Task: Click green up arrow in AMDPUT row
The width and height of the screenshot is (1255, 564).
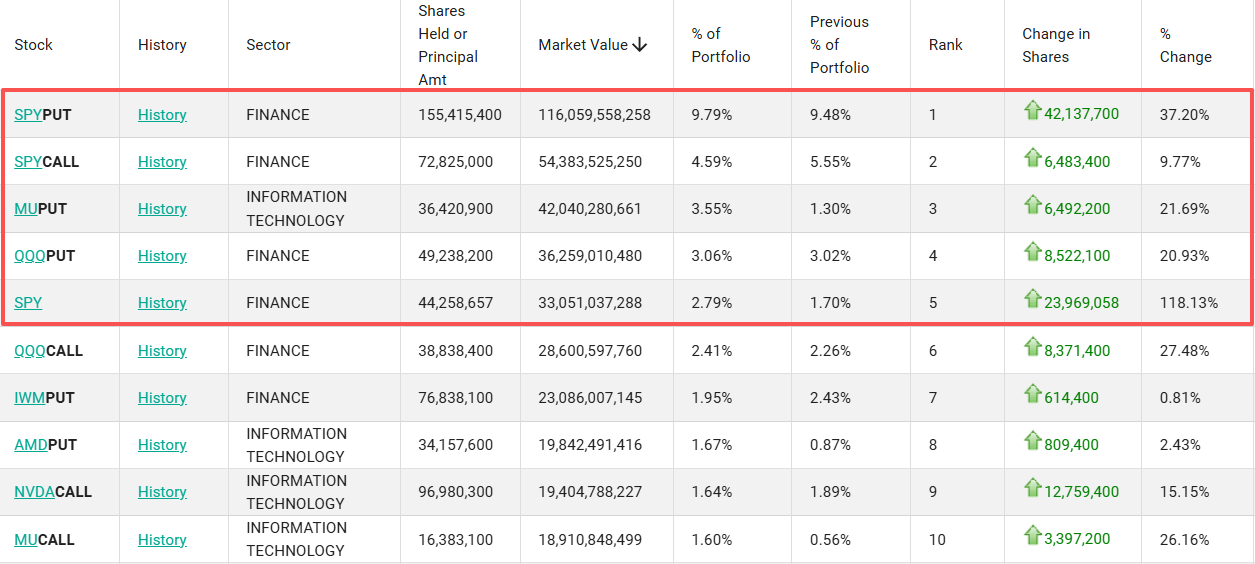Action: click(x=1032, y=441)
